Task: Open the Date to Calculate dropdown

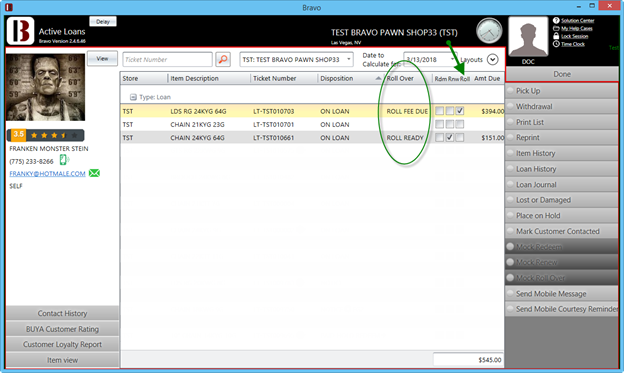Action: 452,59
